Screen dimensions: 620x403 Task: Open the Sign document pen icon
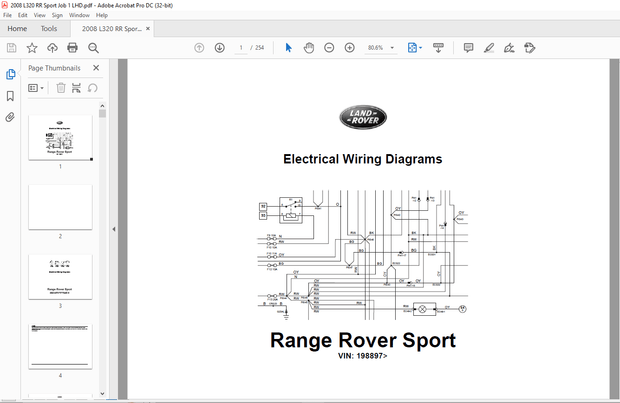tap(509, 48)
